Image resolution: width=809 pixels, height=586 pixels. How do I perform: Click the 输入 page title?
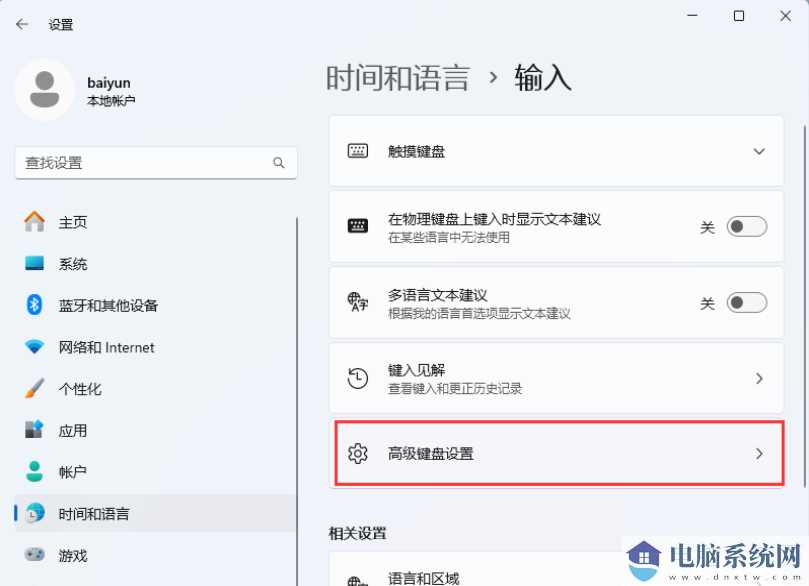(x=543, y=78)
